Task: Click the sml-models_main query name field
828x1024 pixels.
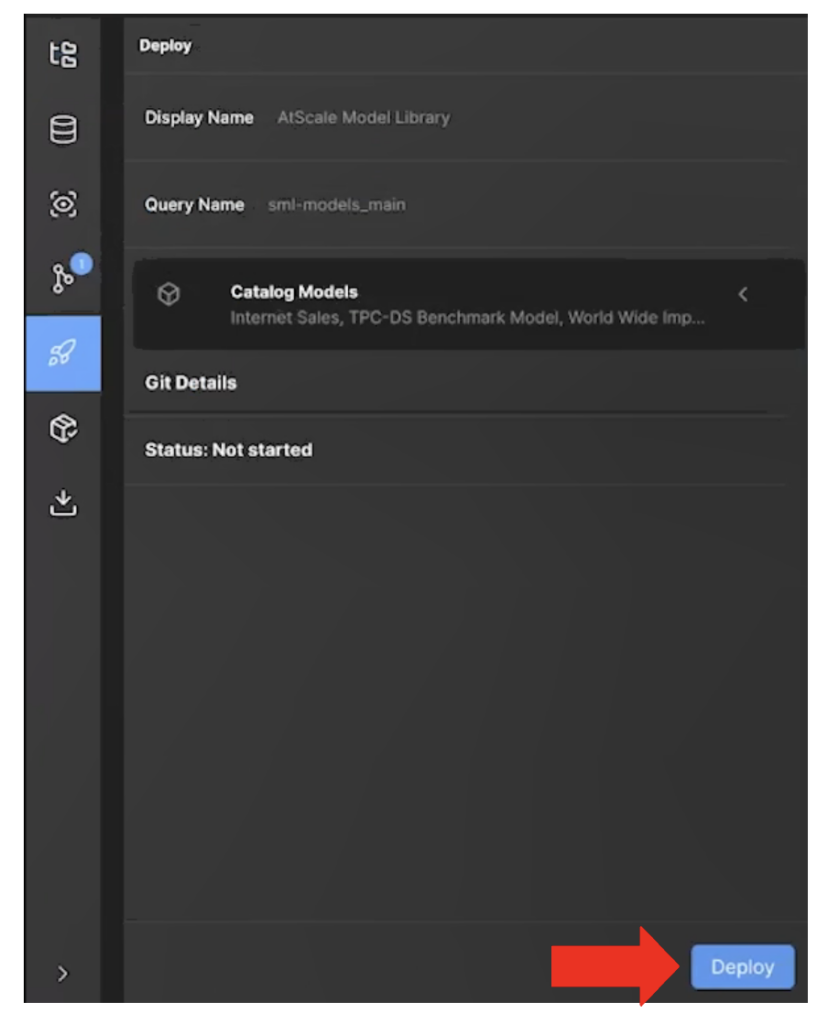Action: coord(336,205)
